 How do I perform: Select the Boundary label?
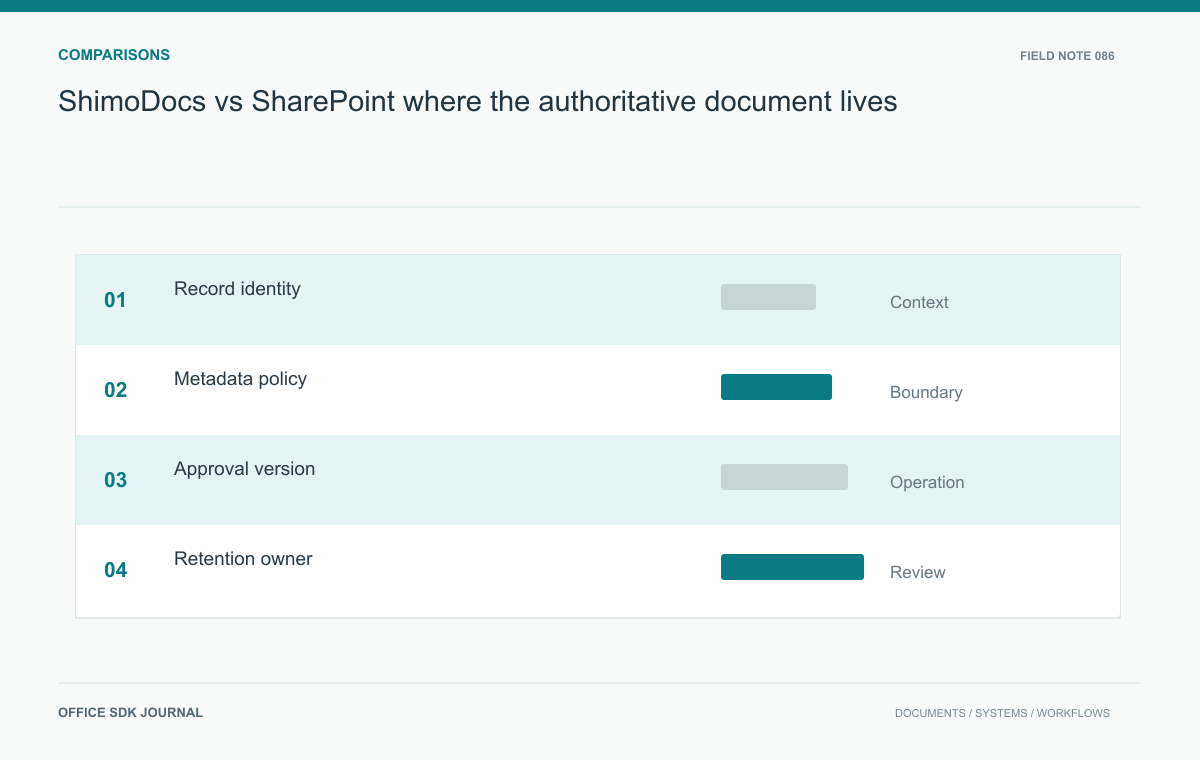[x=926, y=392]
